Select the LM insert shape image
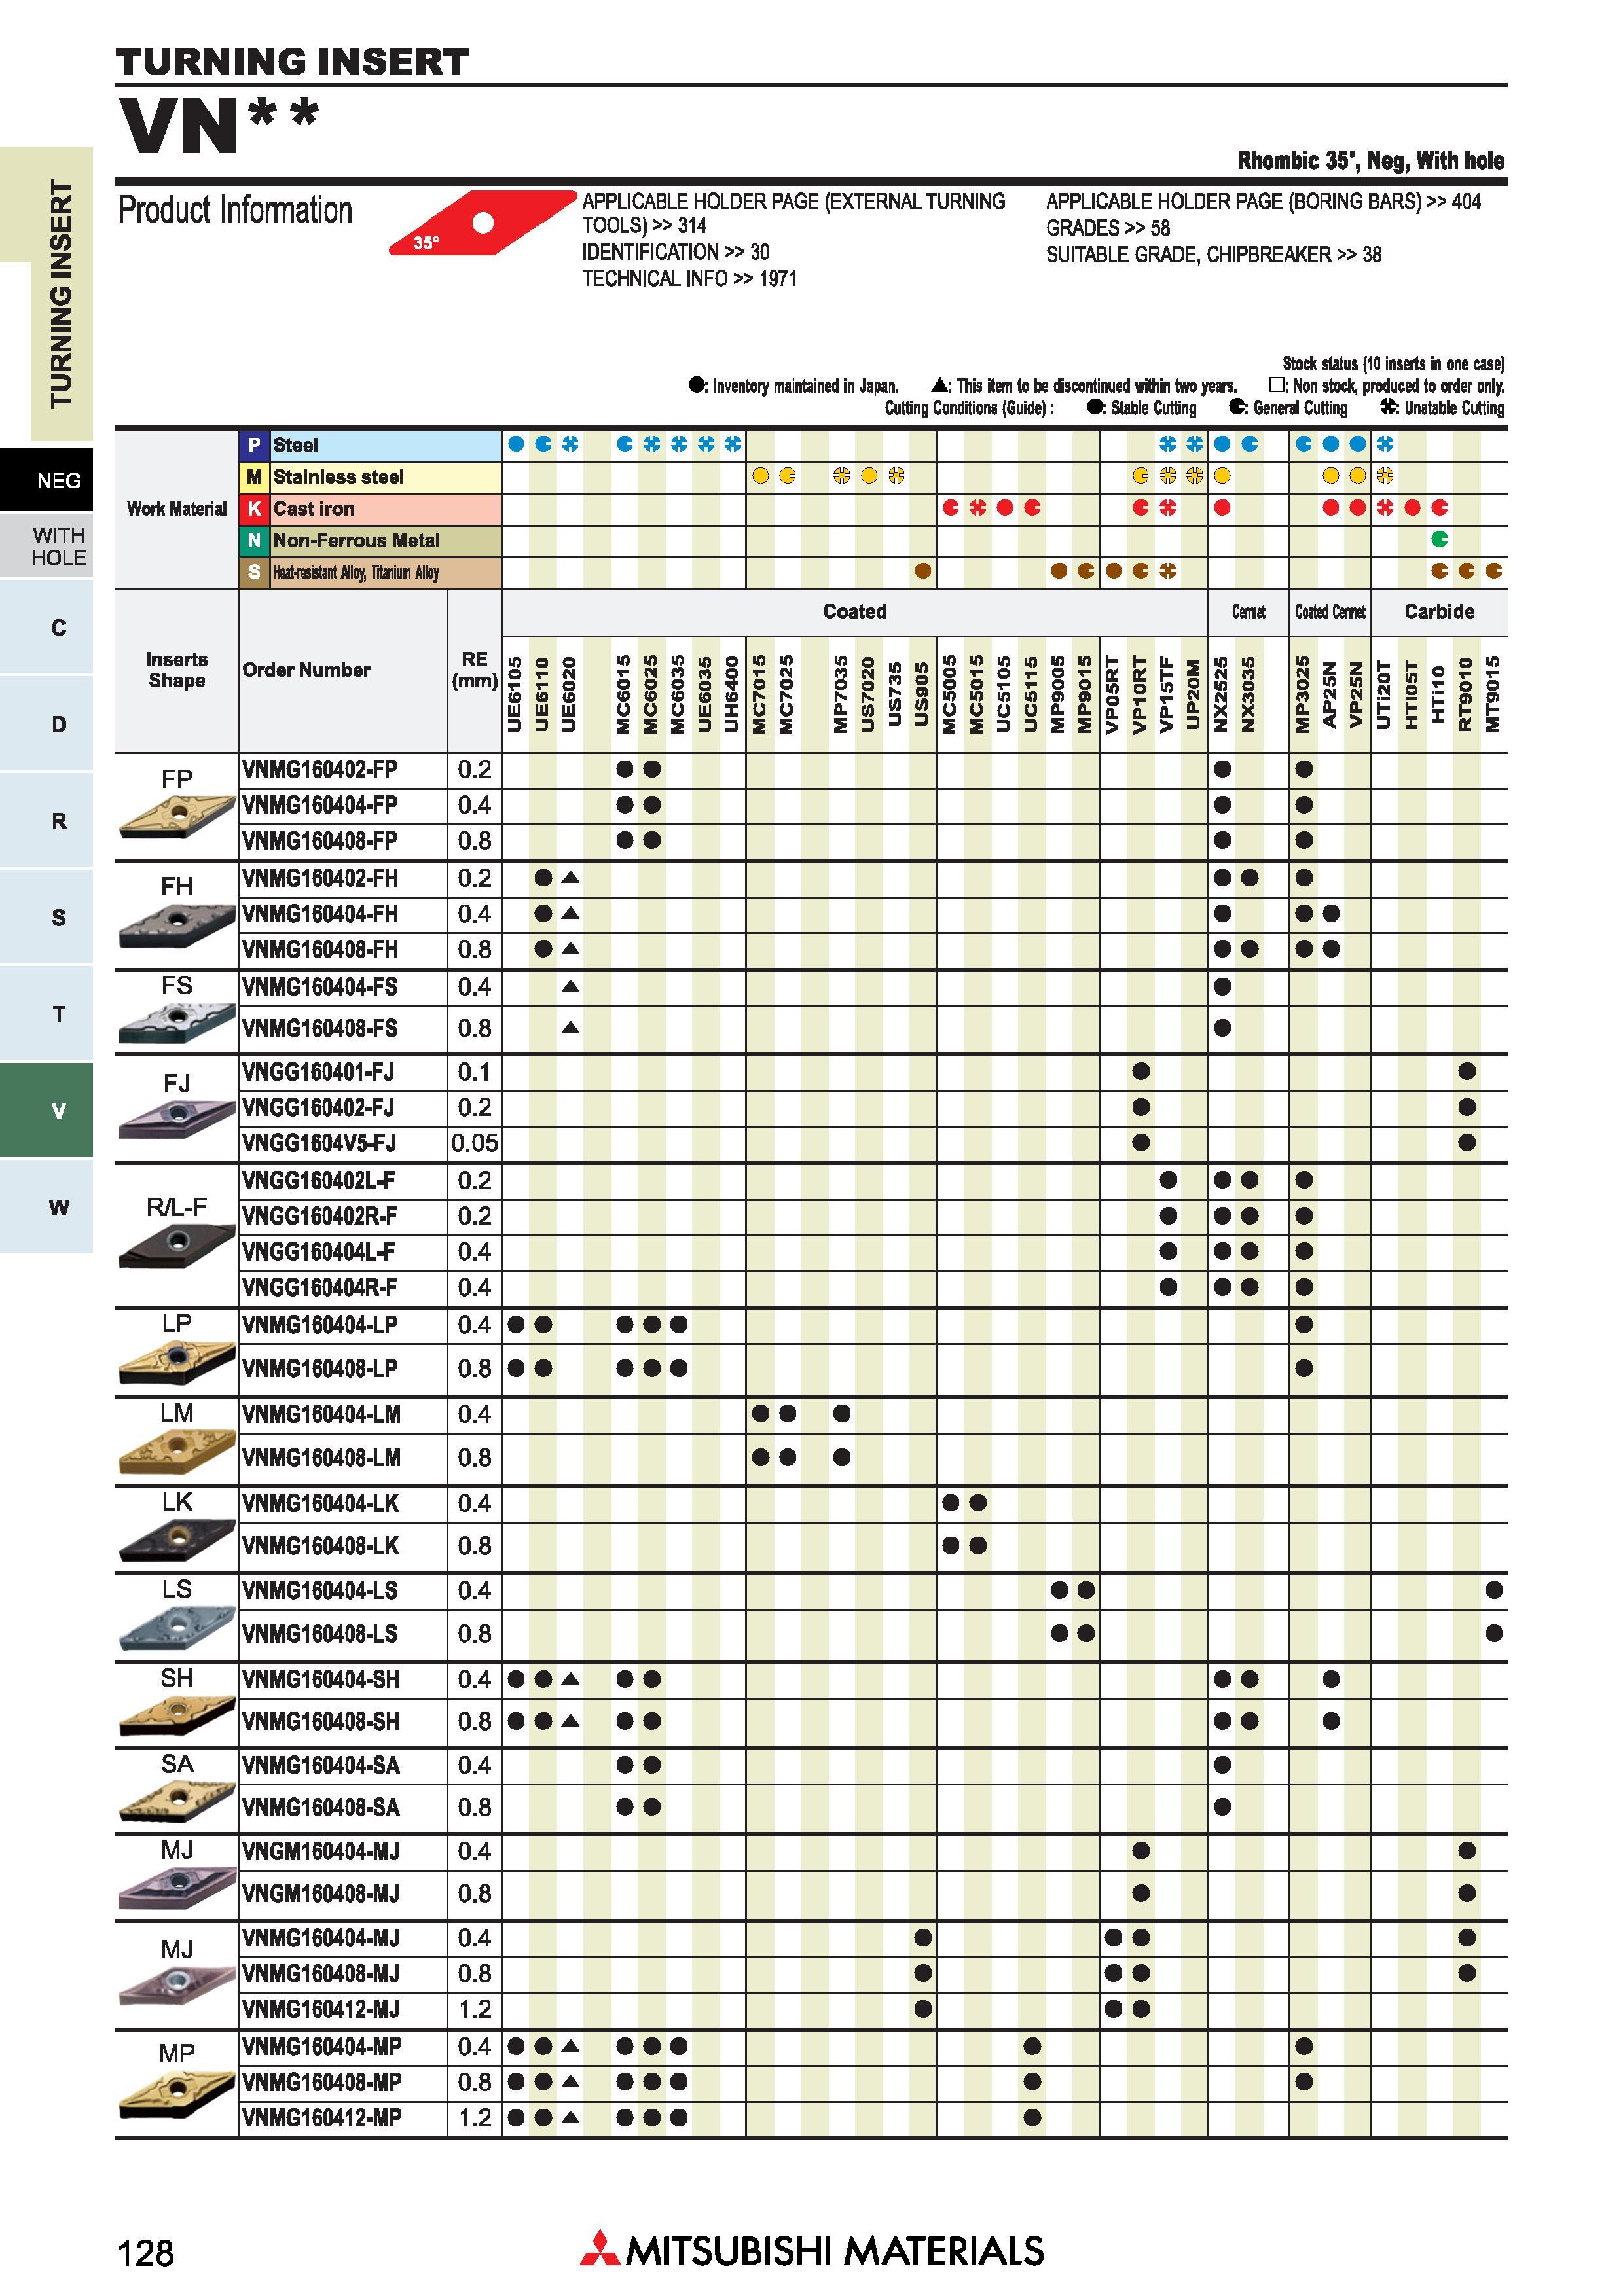This screenshot has height=2296, width=1623. point(177,1452)
